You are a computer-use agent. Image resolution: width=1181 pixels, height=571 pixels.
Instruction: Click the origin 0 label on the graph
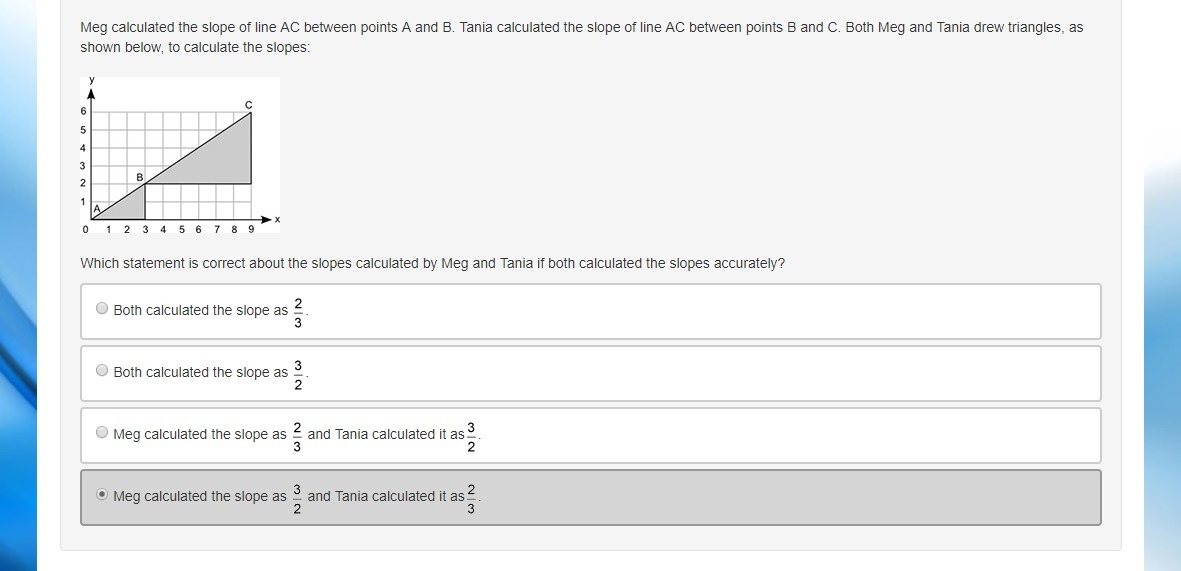(x=85, y=229)
